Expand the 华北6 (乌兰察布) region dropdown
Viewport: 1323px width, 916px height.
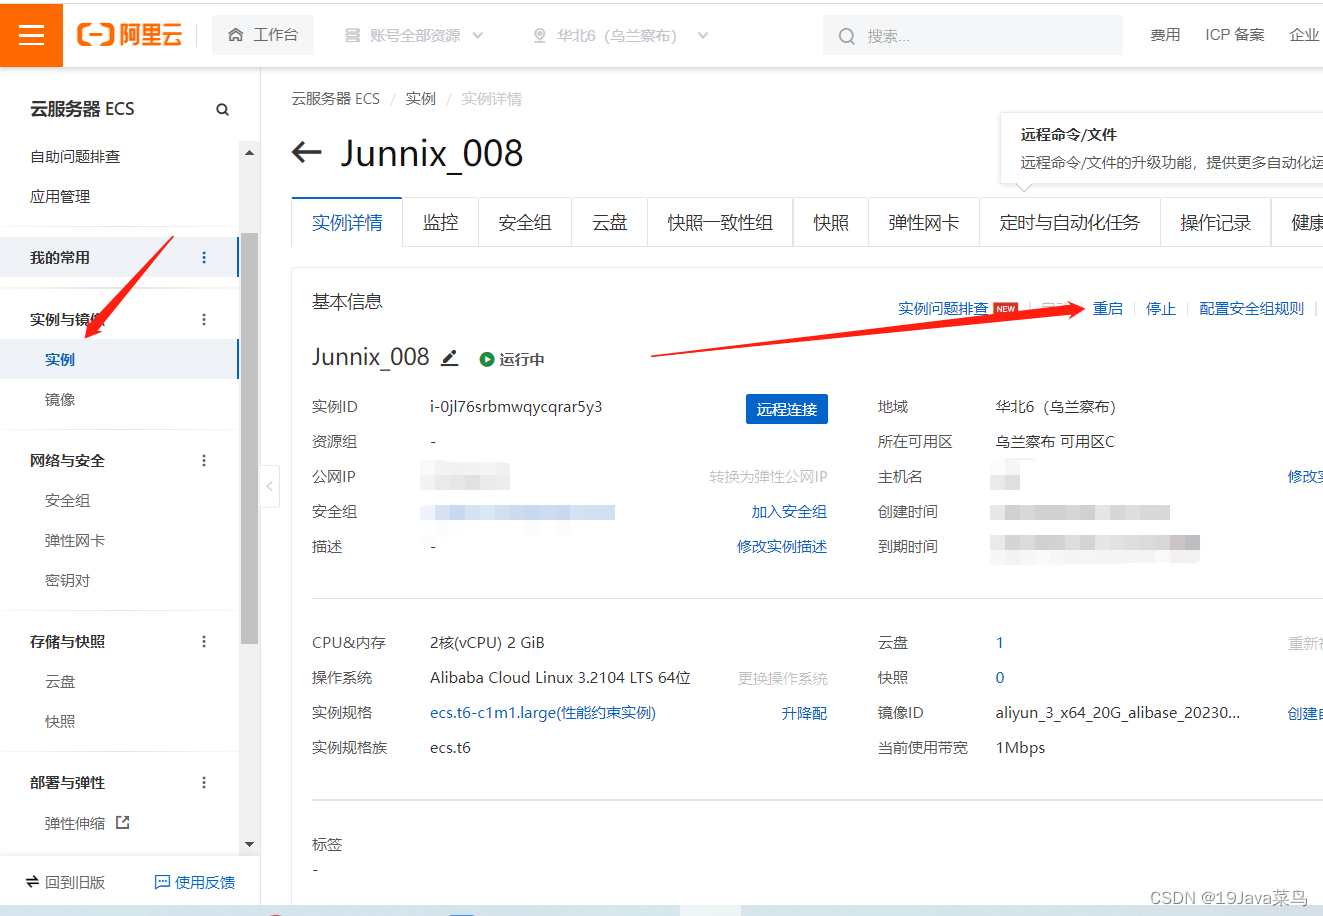(620, 35)
